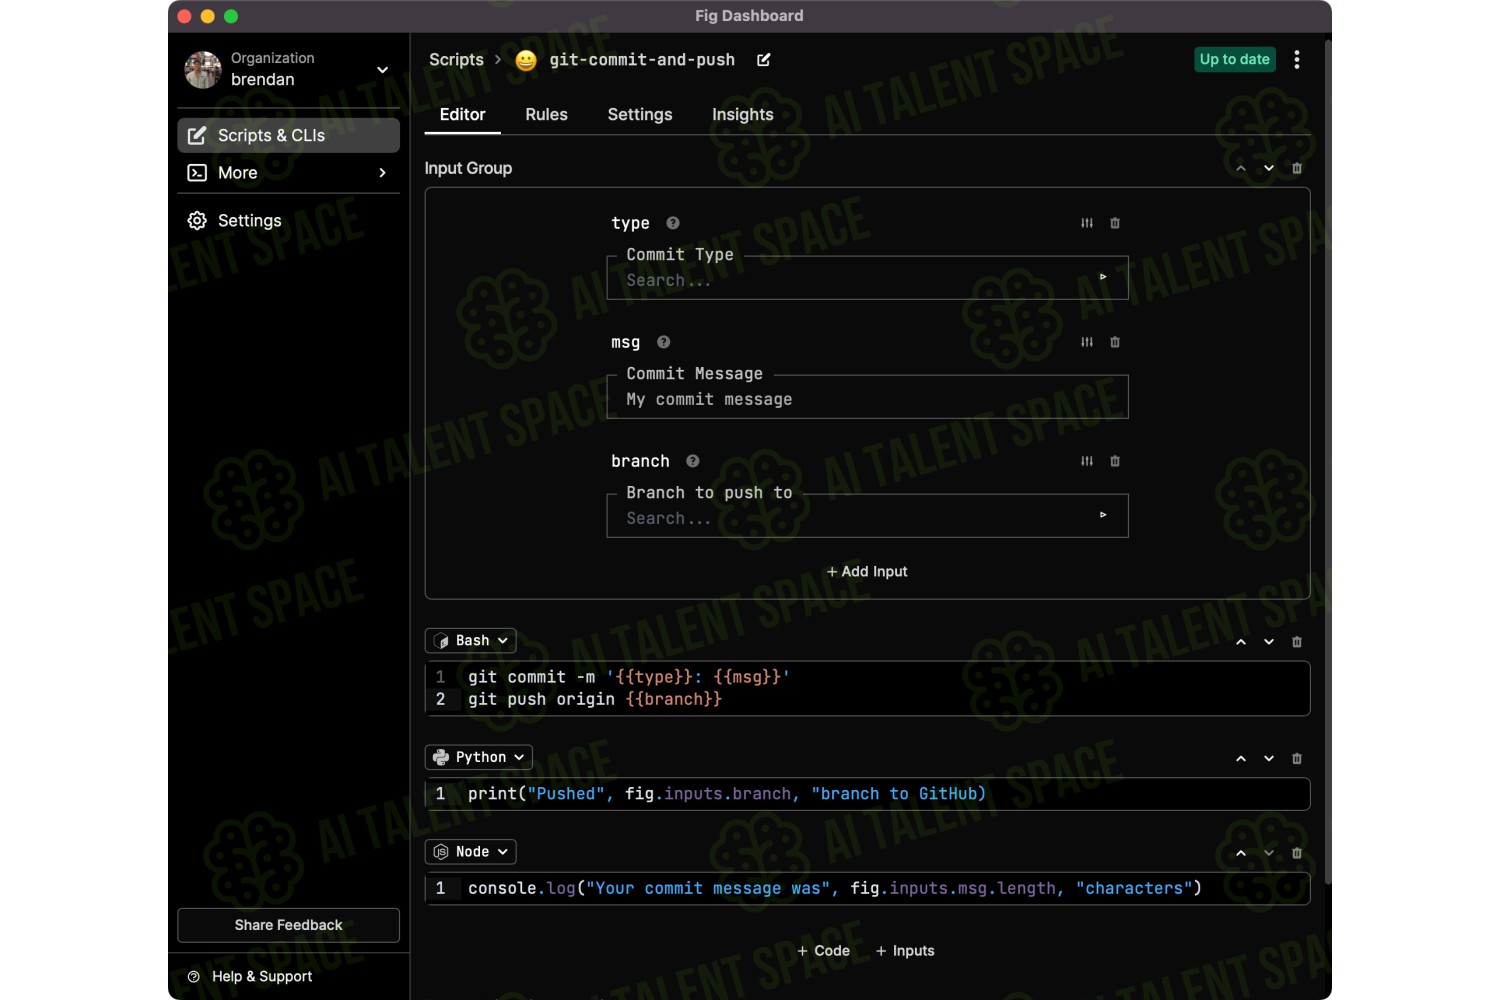Open options sliders for msg input
1500x1000 pixels.
click(1087, 342)
